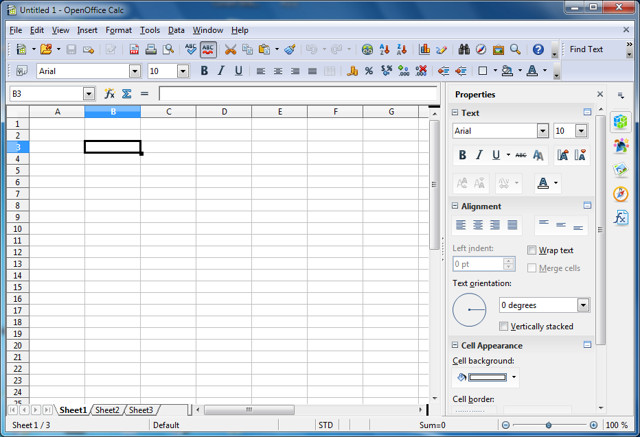Switch to the Sheet2 tab

(107, 410)
